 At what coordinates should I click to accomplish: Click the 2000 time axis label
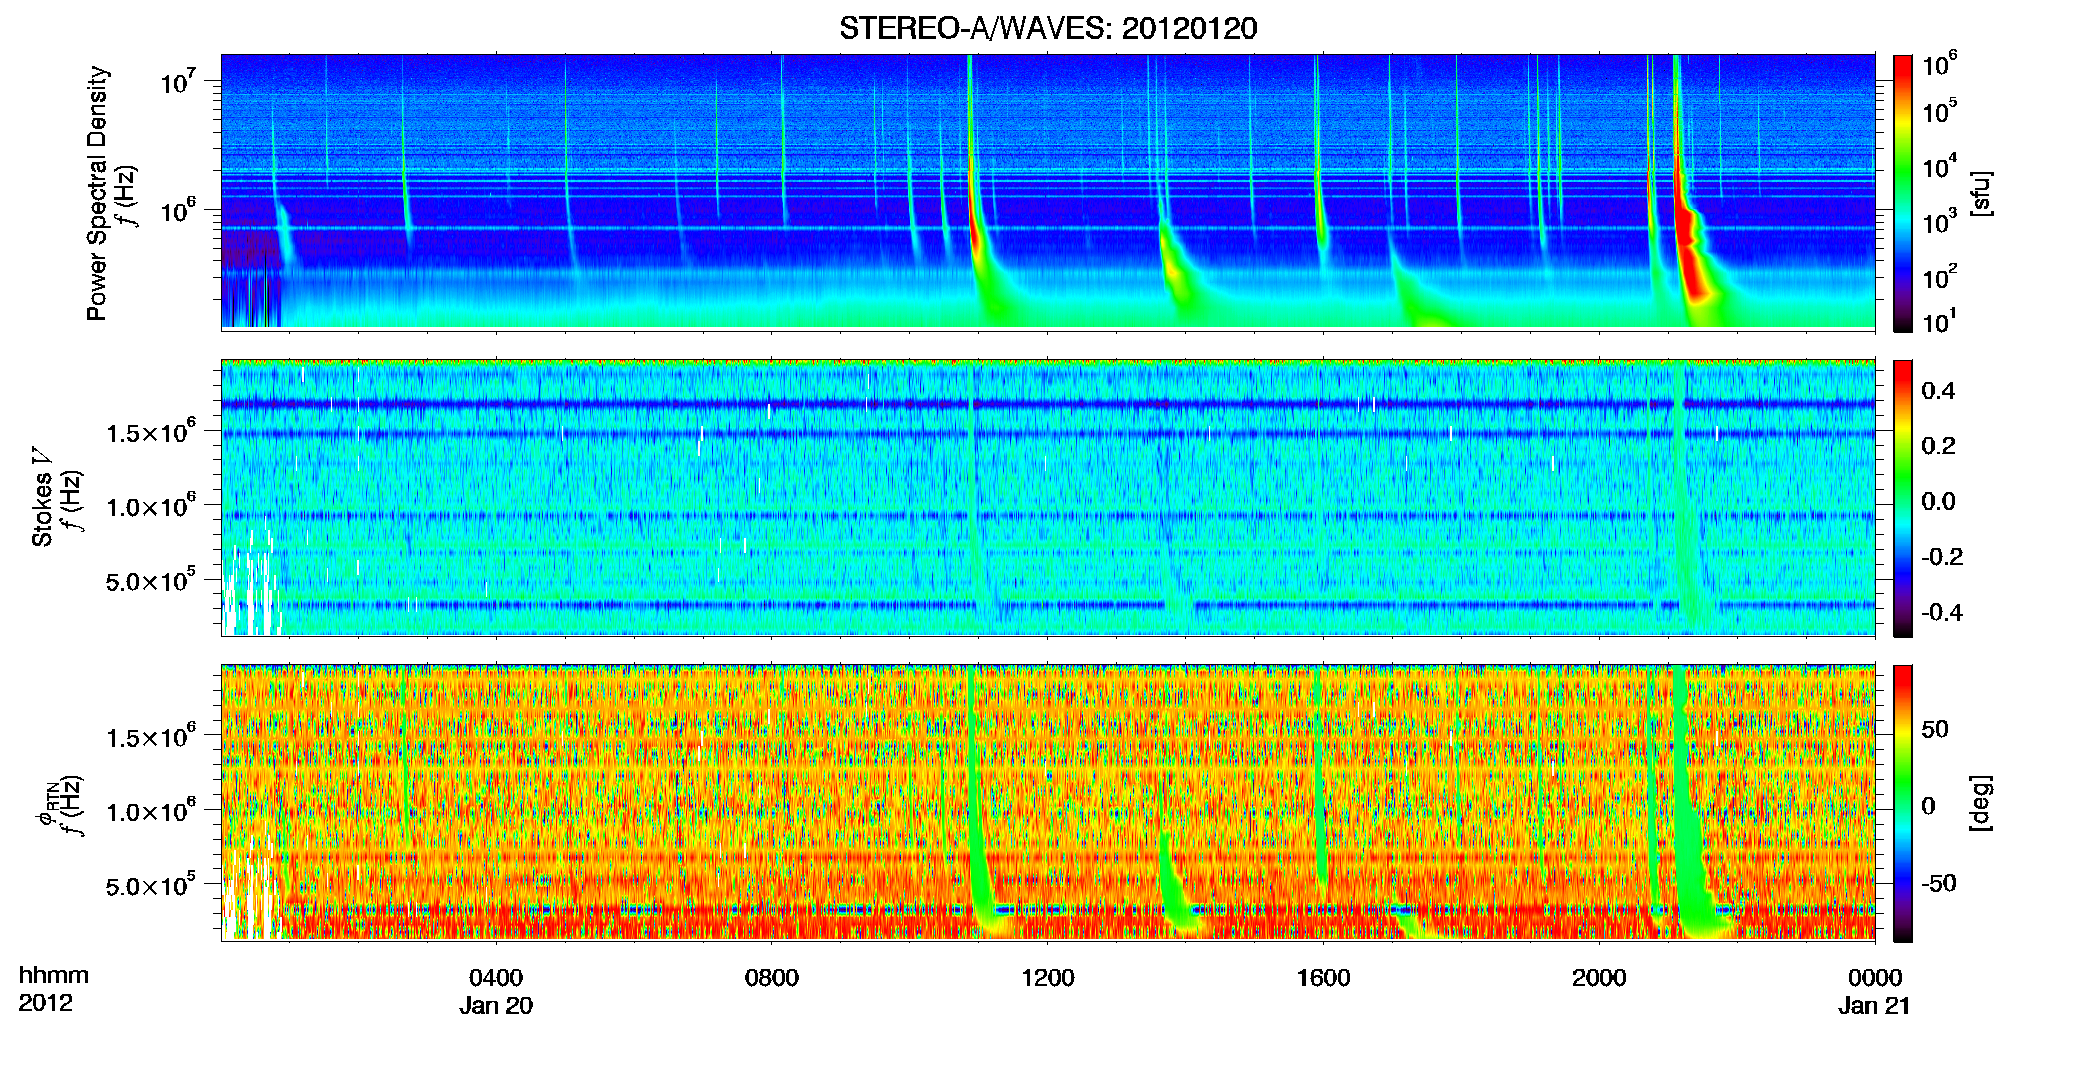click(x=1599, y=977)
